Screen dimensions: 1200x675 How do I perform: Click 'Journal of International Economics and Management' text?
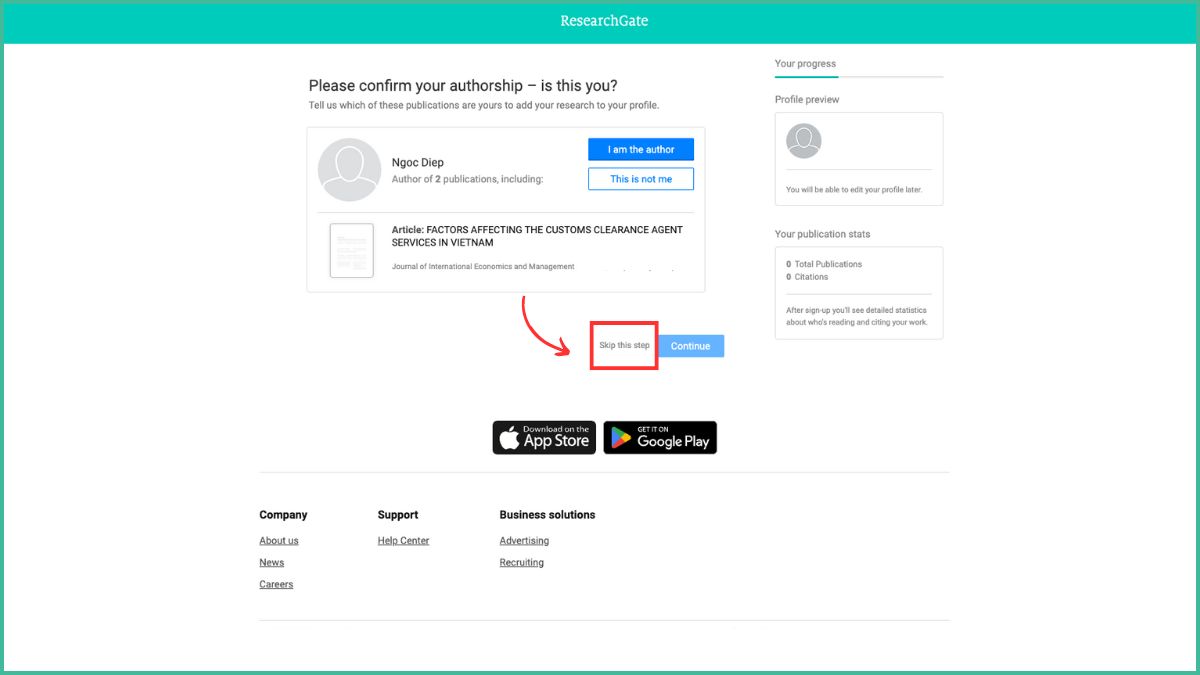483,267
